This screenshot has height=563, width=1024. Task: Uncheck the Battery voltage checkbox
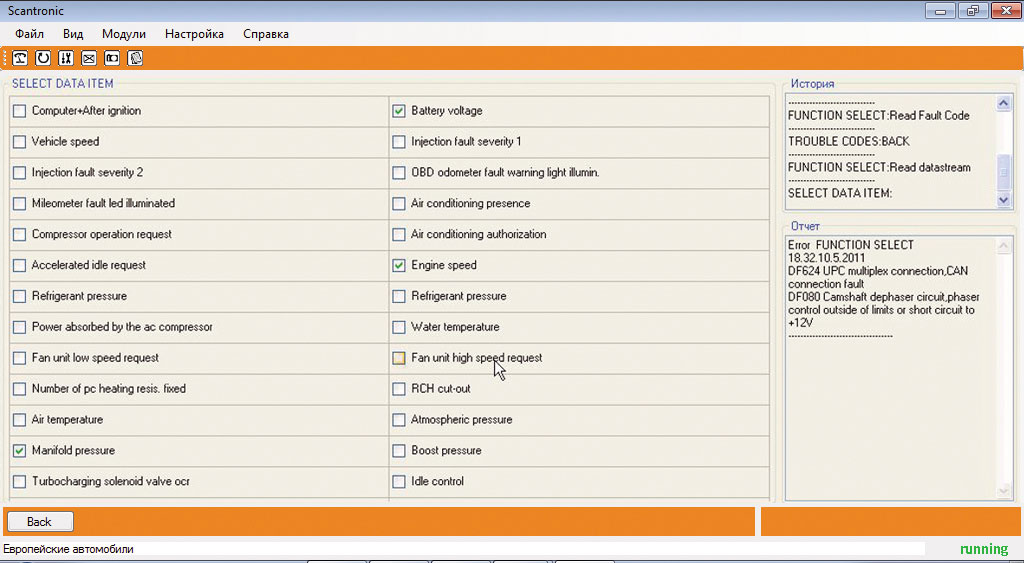coord(399,111)
